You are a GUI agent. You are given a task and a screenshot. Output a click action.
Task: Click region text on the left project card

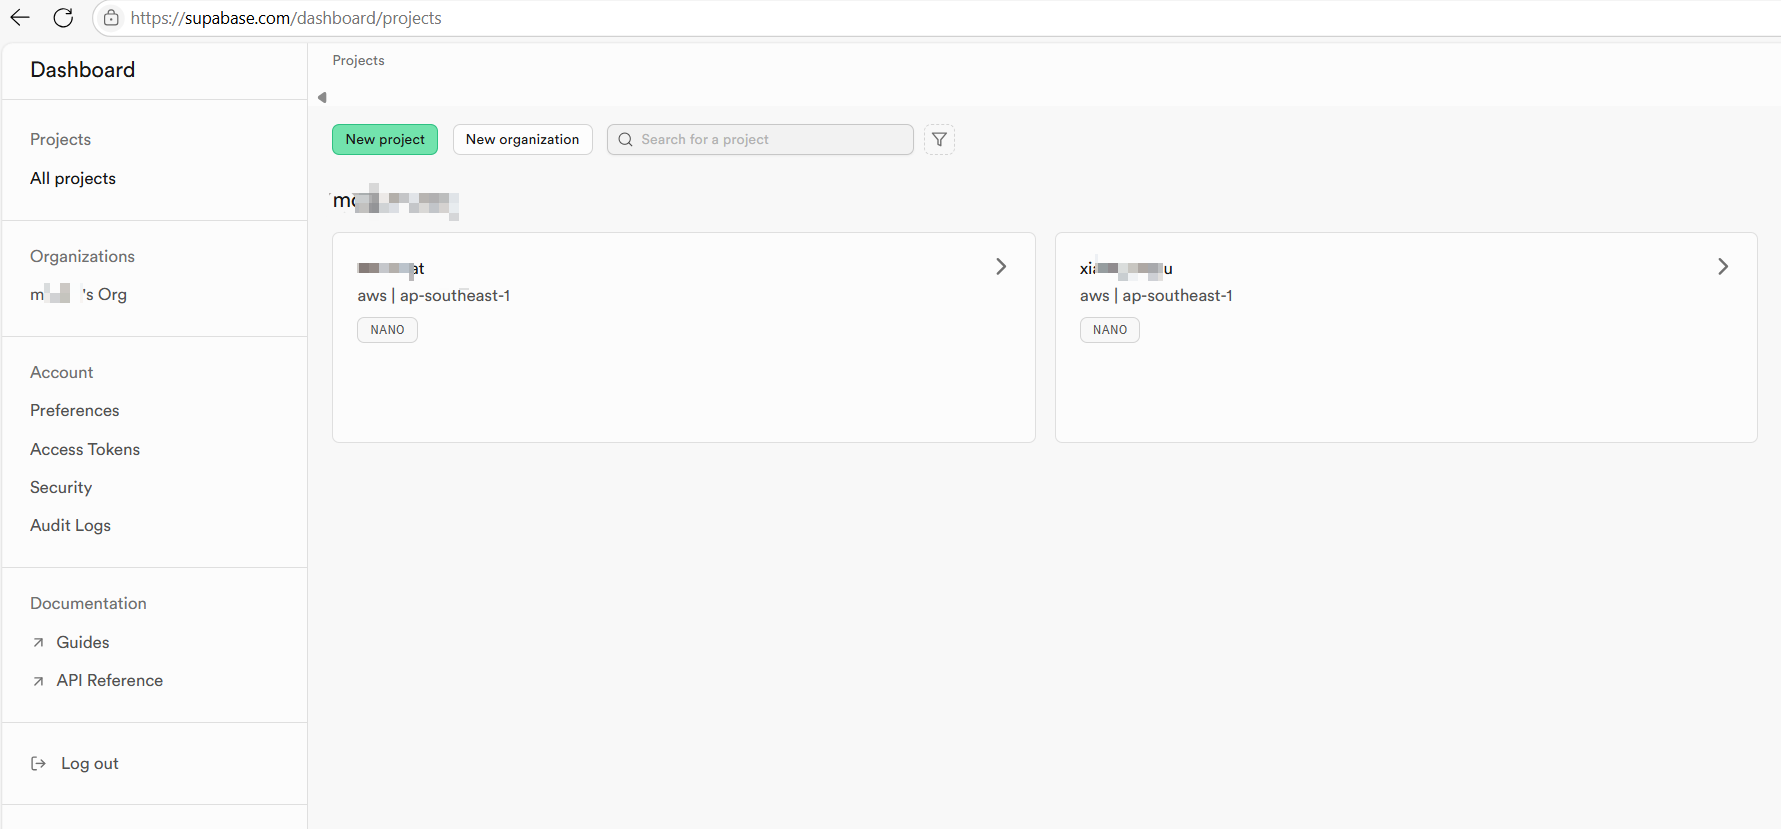click(434, 295)
